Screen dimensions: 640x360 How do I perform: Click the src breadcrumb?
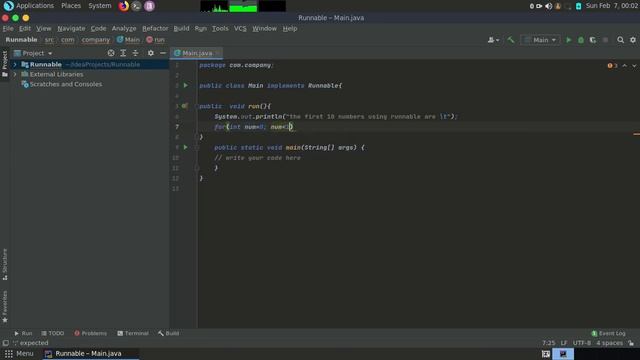(49, 40)
